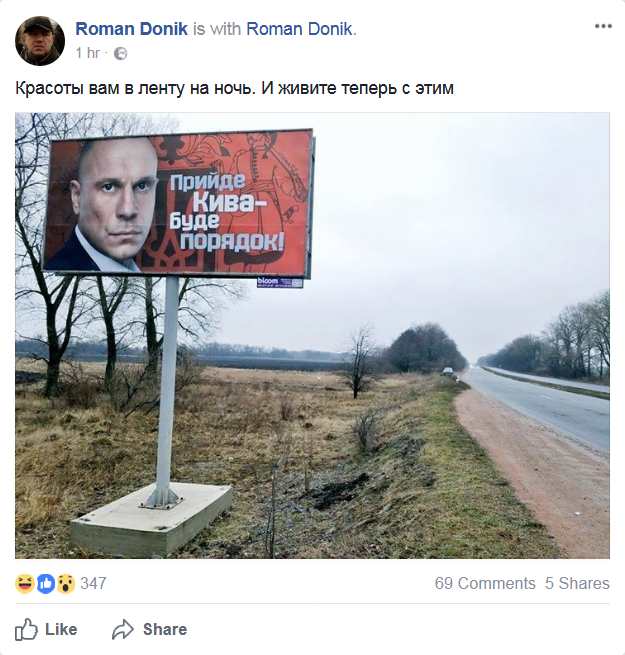Click the Share button label

(165, 629)
